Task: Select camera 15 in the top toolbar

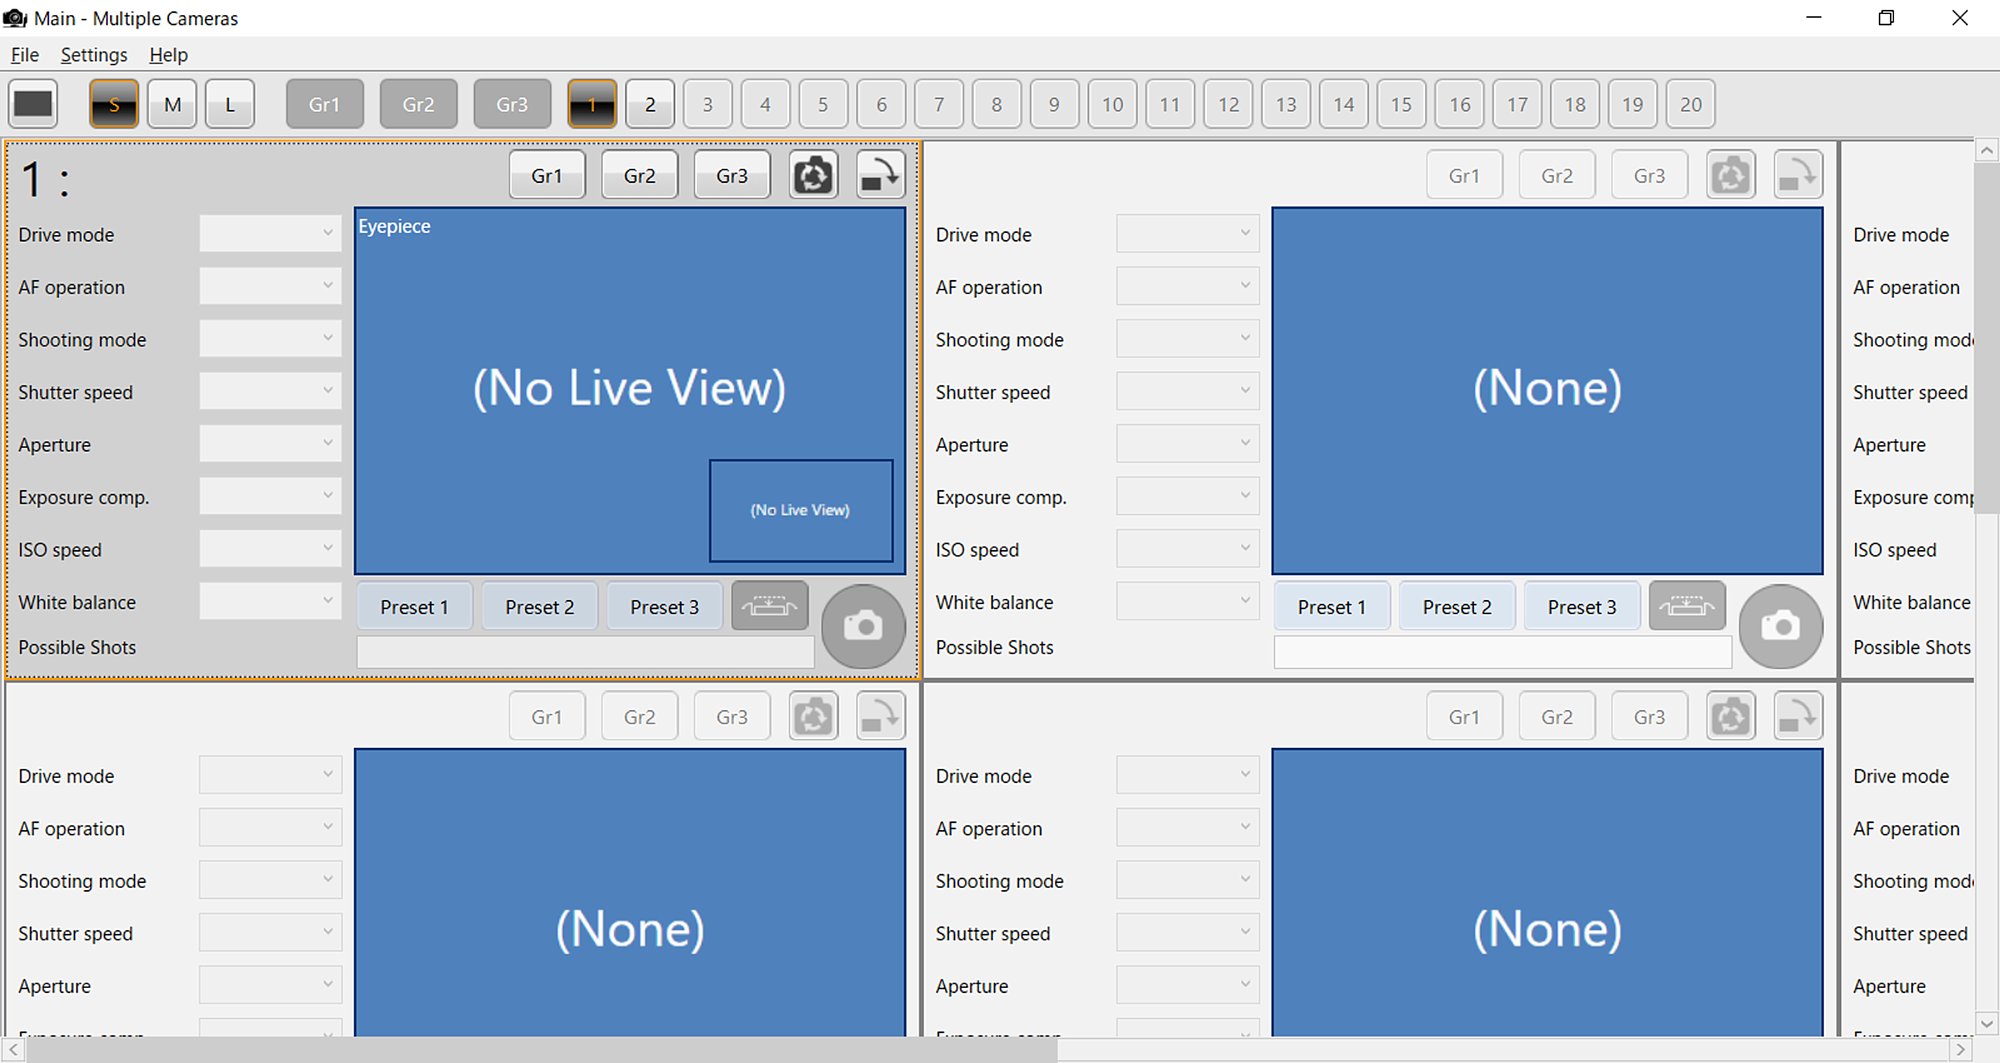Action: pyautogui.click(x=1401, y=104)
